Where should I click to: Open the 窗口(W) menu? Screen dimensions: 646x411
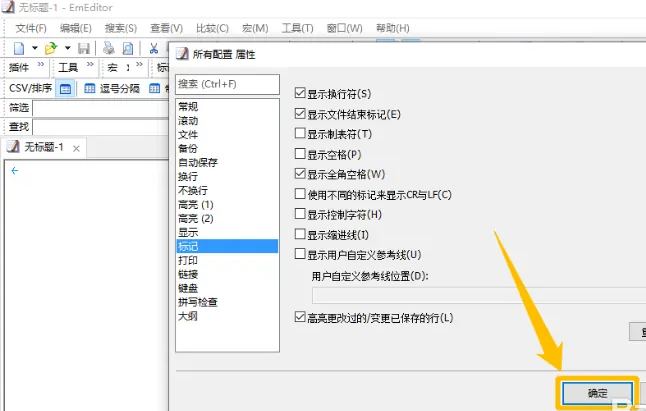point(344,28)
